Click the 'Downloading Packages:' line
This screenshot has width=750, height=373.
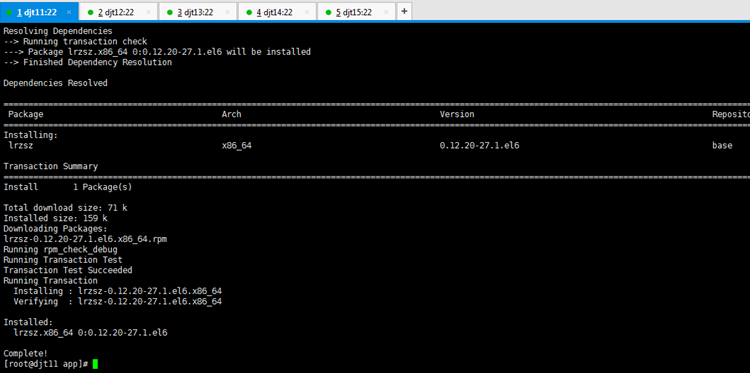click(55, 229)
